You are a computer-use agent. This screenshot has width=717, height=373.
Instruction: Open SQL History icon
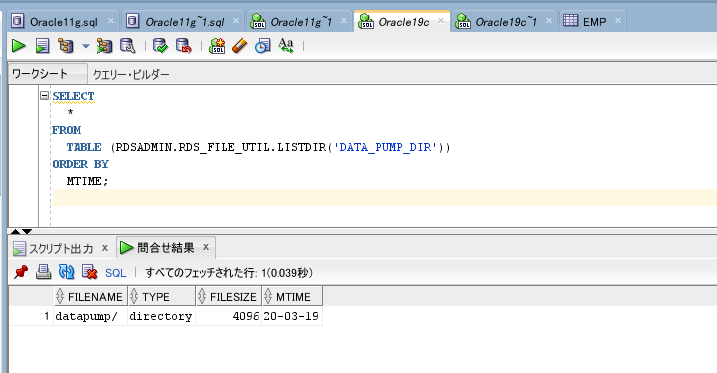(263, 46)
